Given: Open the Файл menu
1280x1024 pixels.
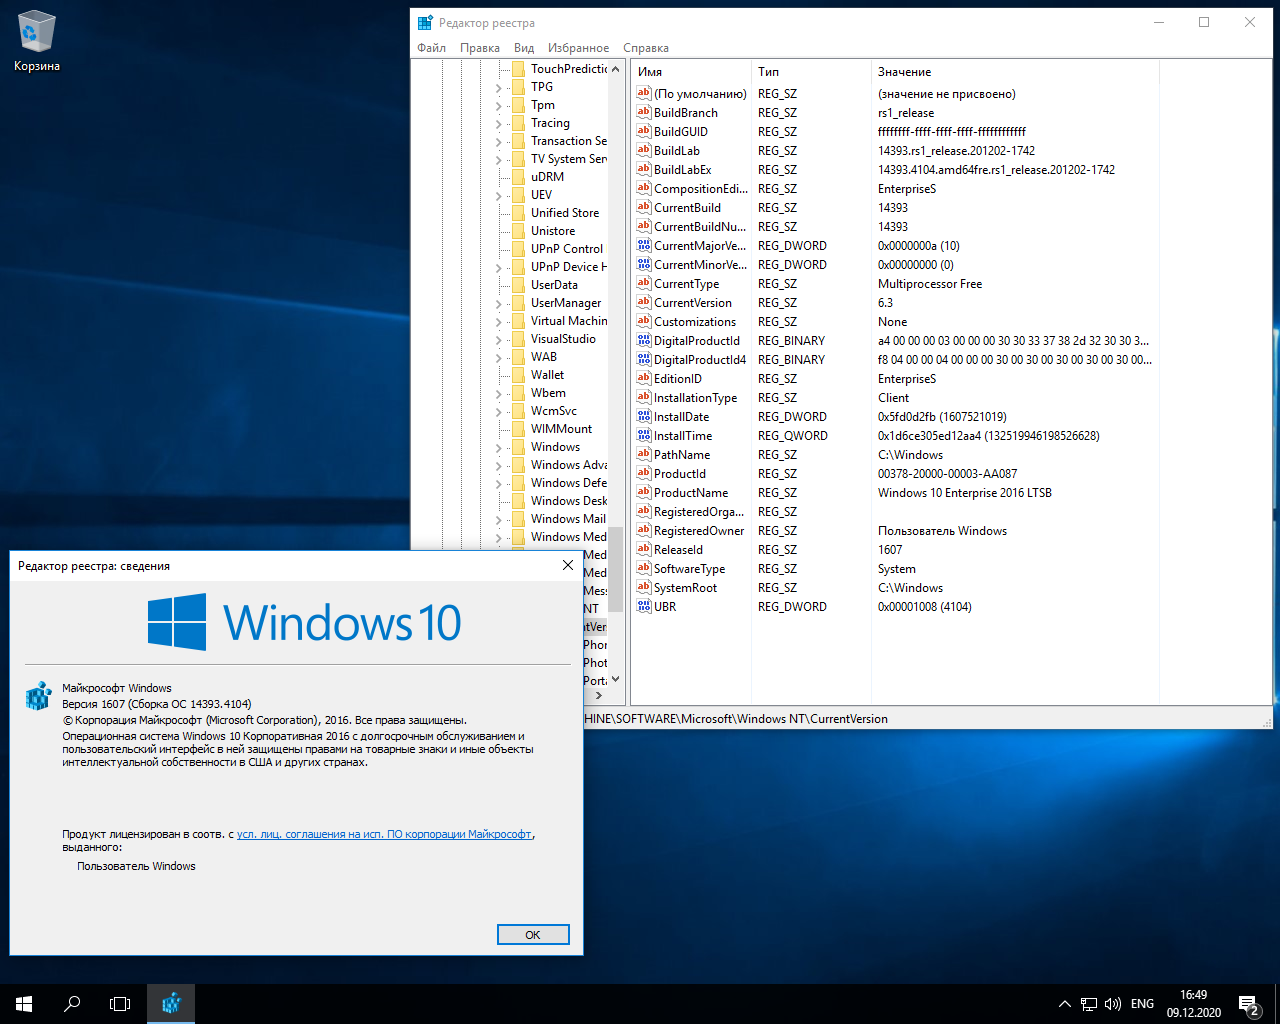Looking at the screenshot, I should tap(432, 47).
